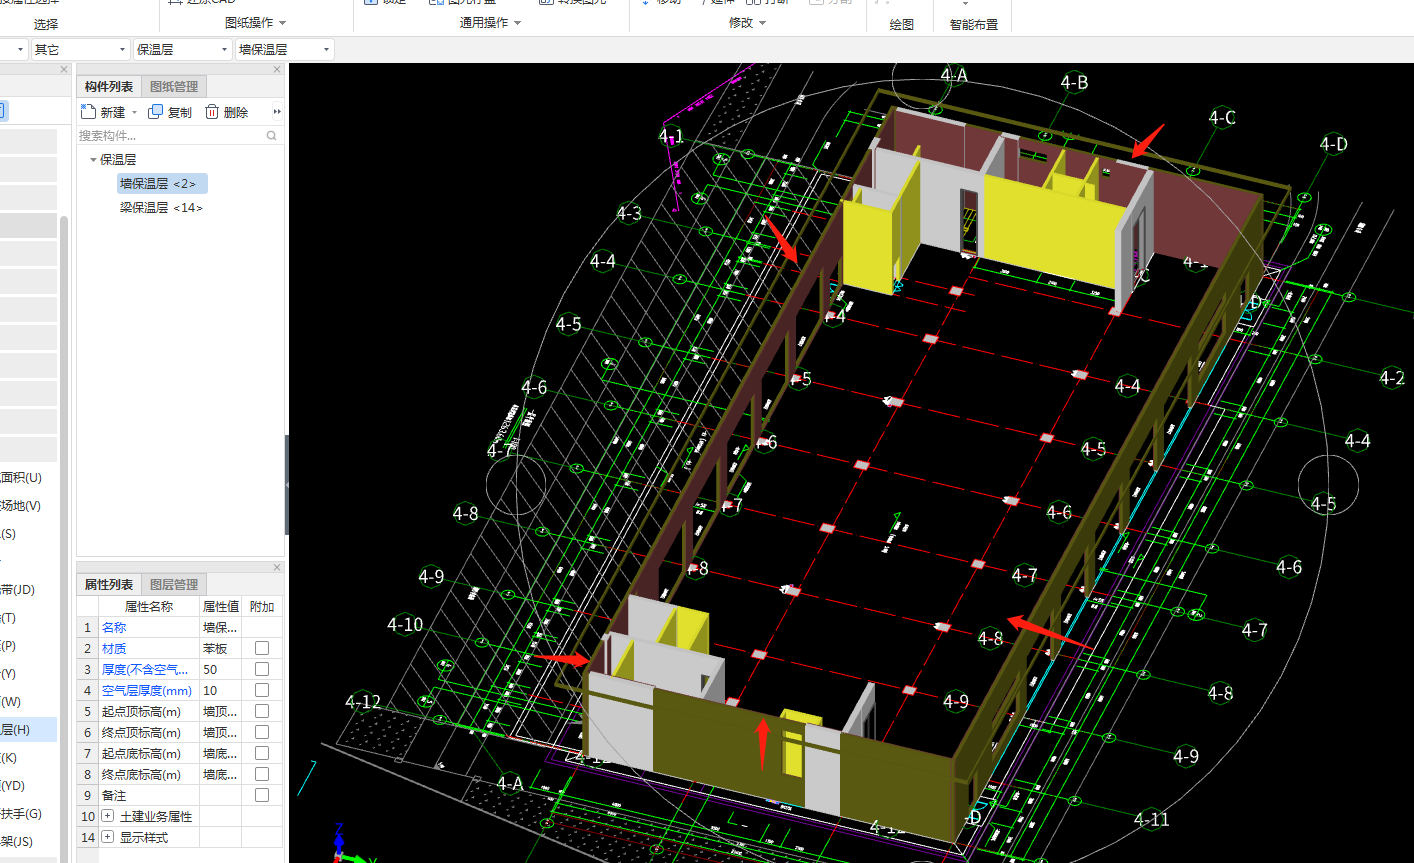Click the 起点顶标高(m) value cell
The width and height of the screenshot is (1414, 863).
(220, 711)
